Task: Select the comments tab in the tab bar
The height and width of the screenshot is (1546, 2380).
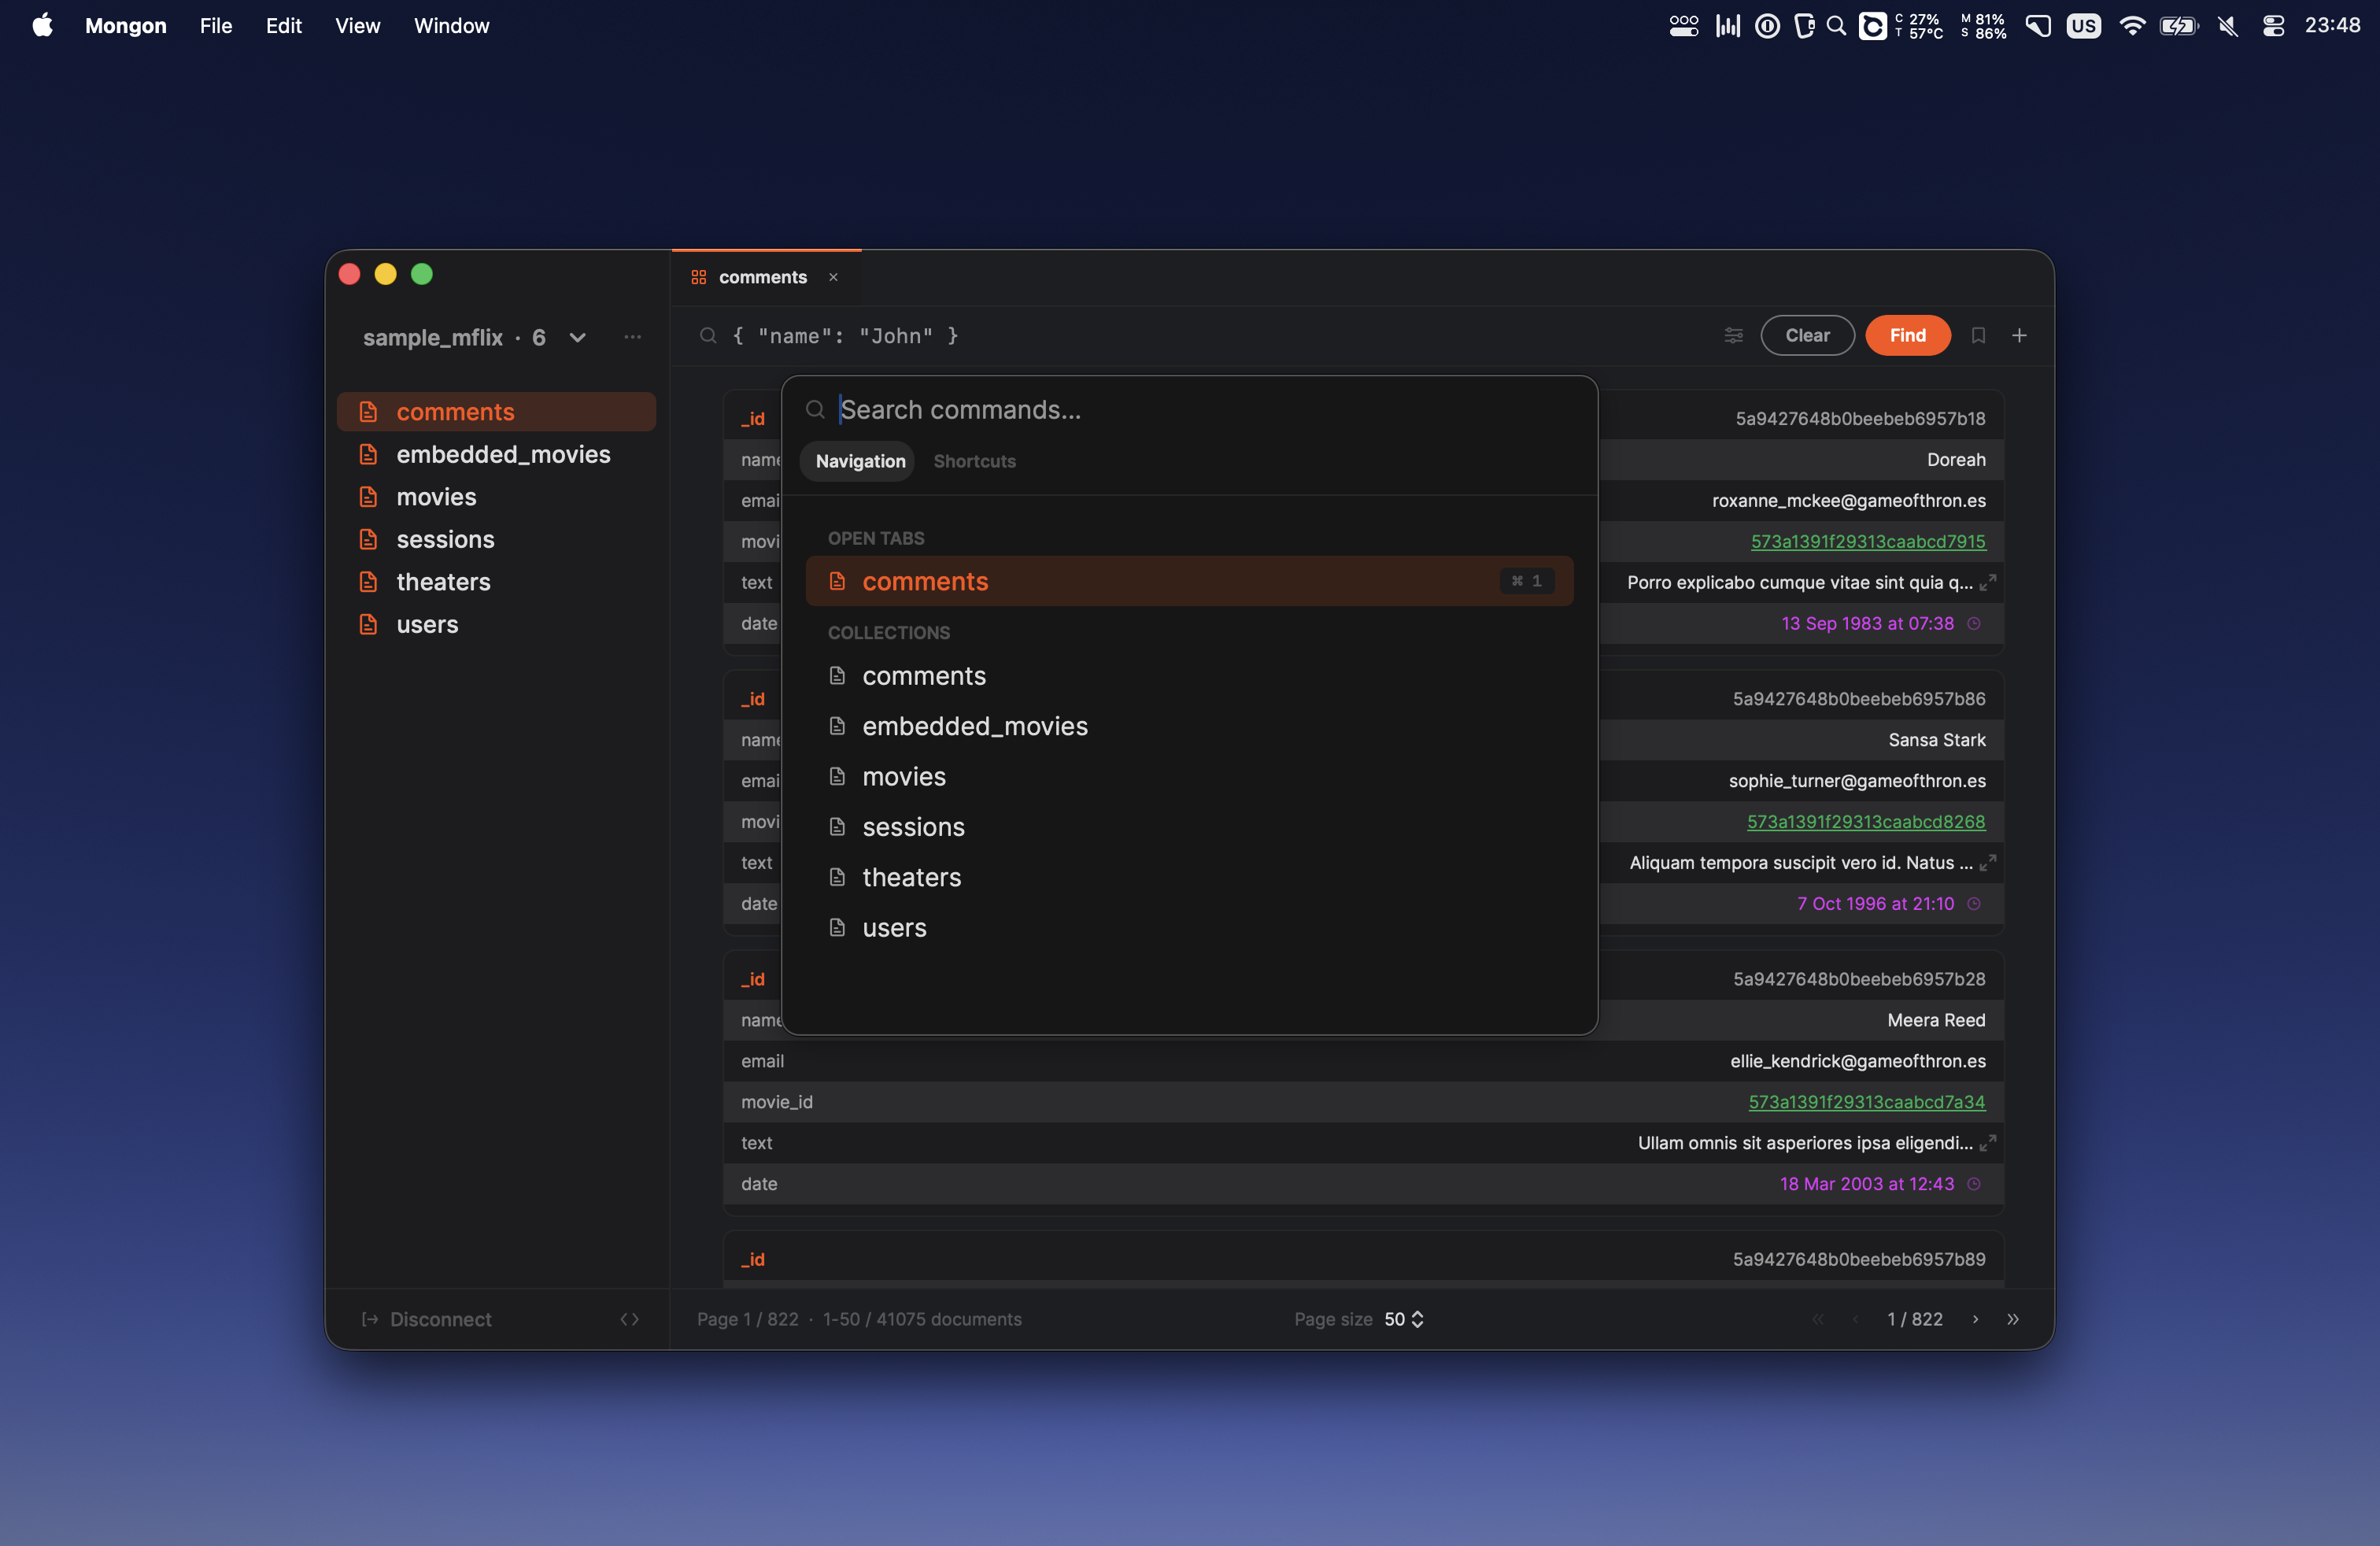Action: pyautogui.click(x=766, y=277)
